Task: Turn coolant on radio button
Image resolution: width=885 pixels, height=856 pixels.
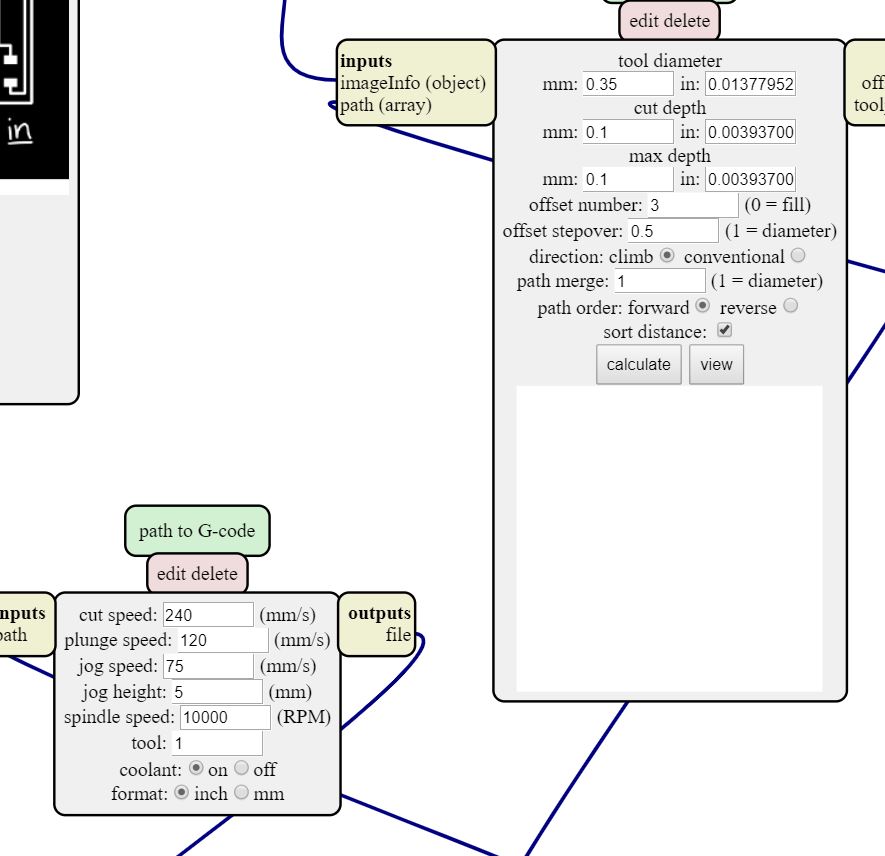Action: point(196,768)
